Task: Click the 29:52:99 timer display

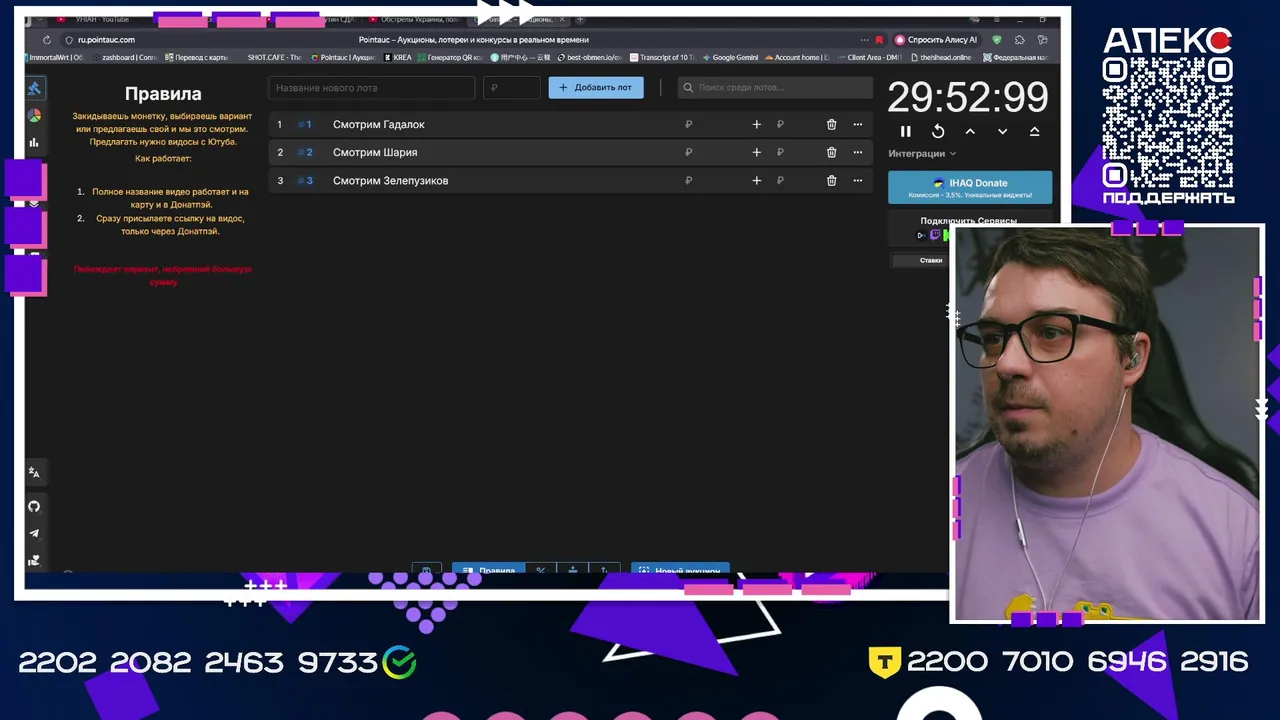Action: click(968, 98)
